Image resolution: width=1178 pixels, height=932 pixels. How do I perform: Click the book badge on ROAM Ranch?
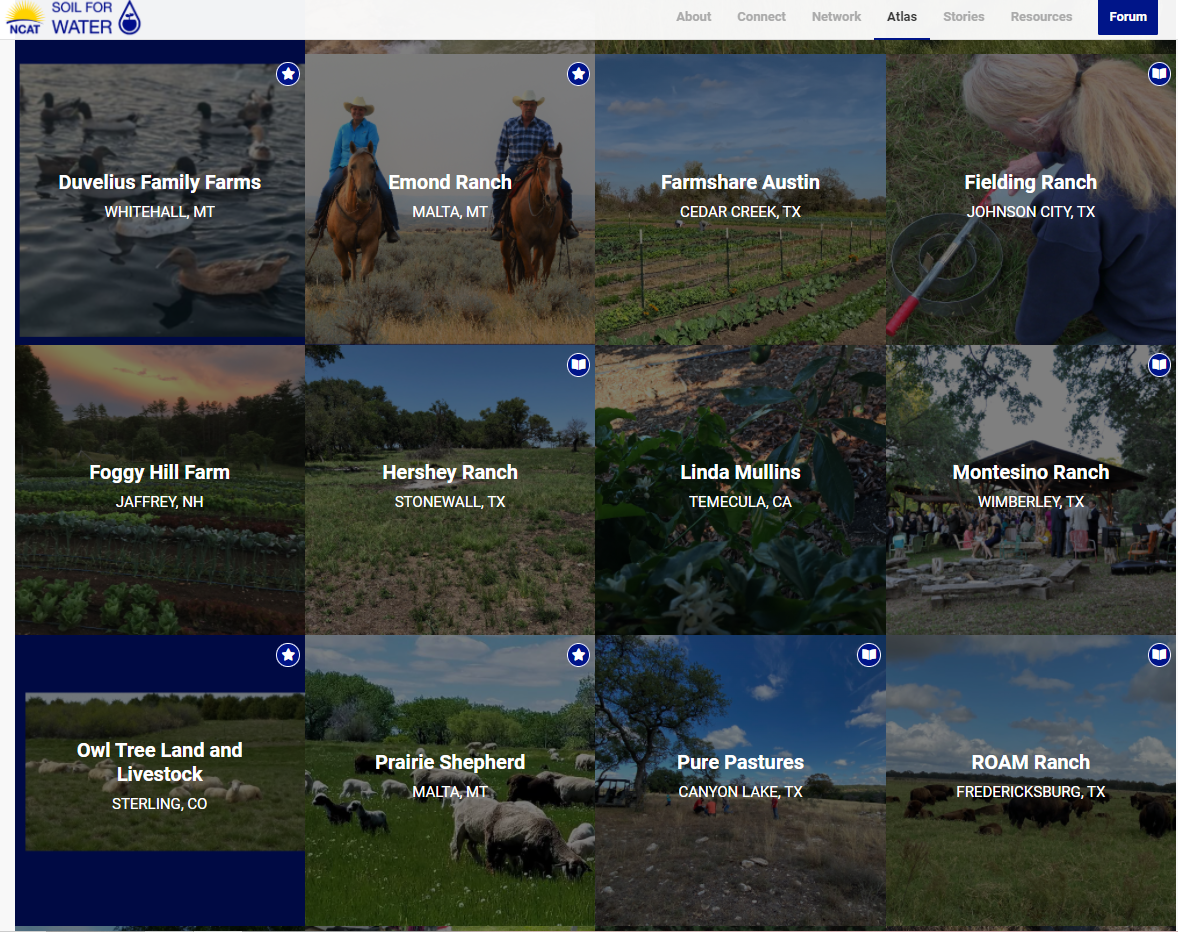[1159, 655]
